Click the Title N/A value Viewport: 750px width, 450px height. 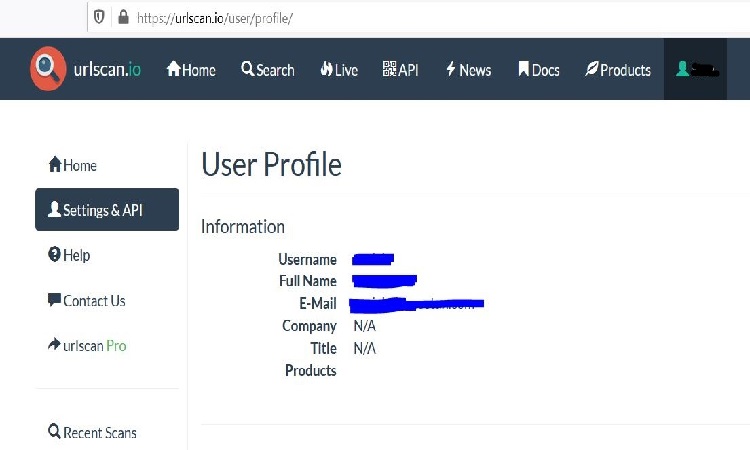click(x=364, y=348)
